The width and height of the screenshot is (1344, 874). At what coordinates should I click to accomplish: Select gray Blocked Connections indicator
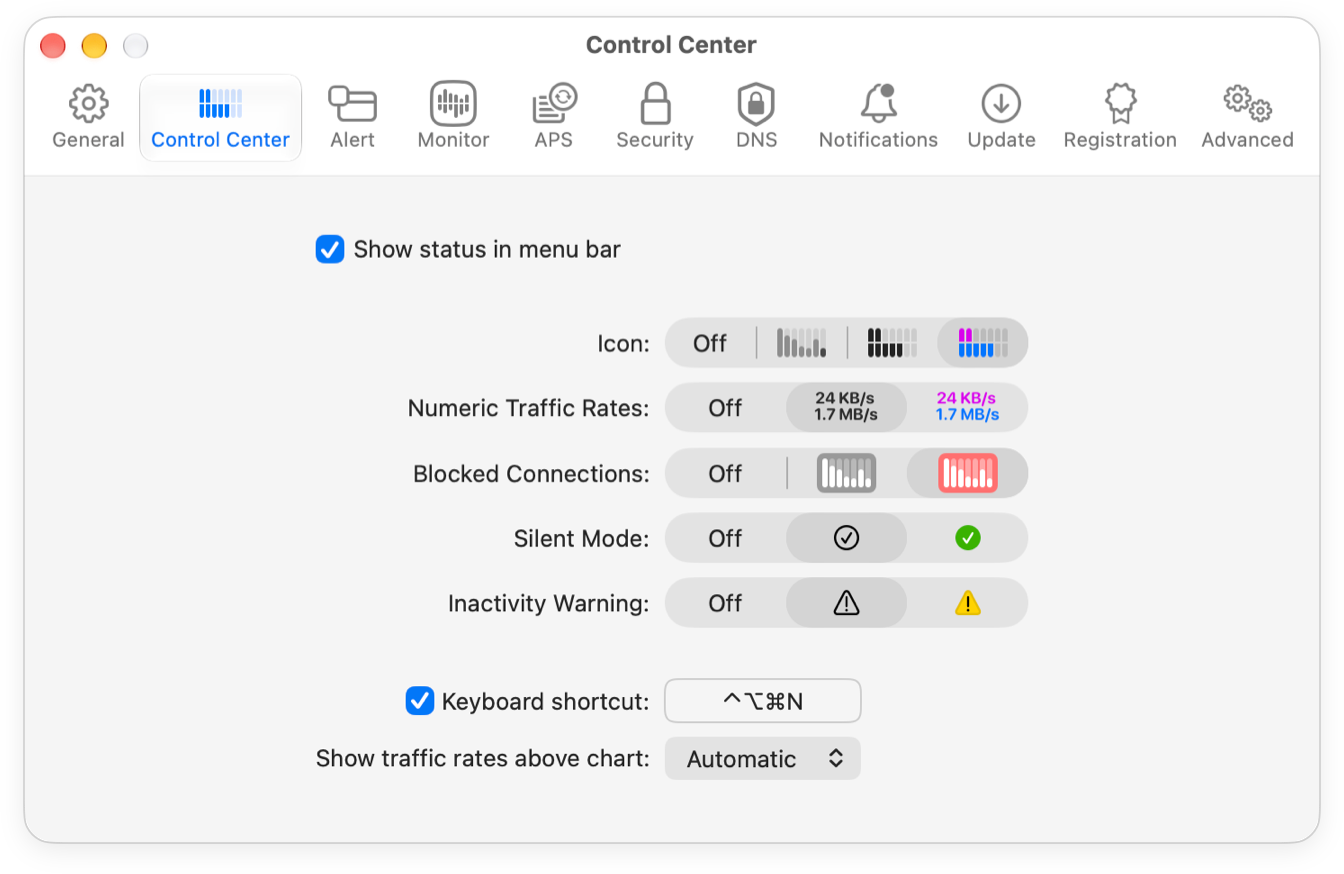point(846,473)
